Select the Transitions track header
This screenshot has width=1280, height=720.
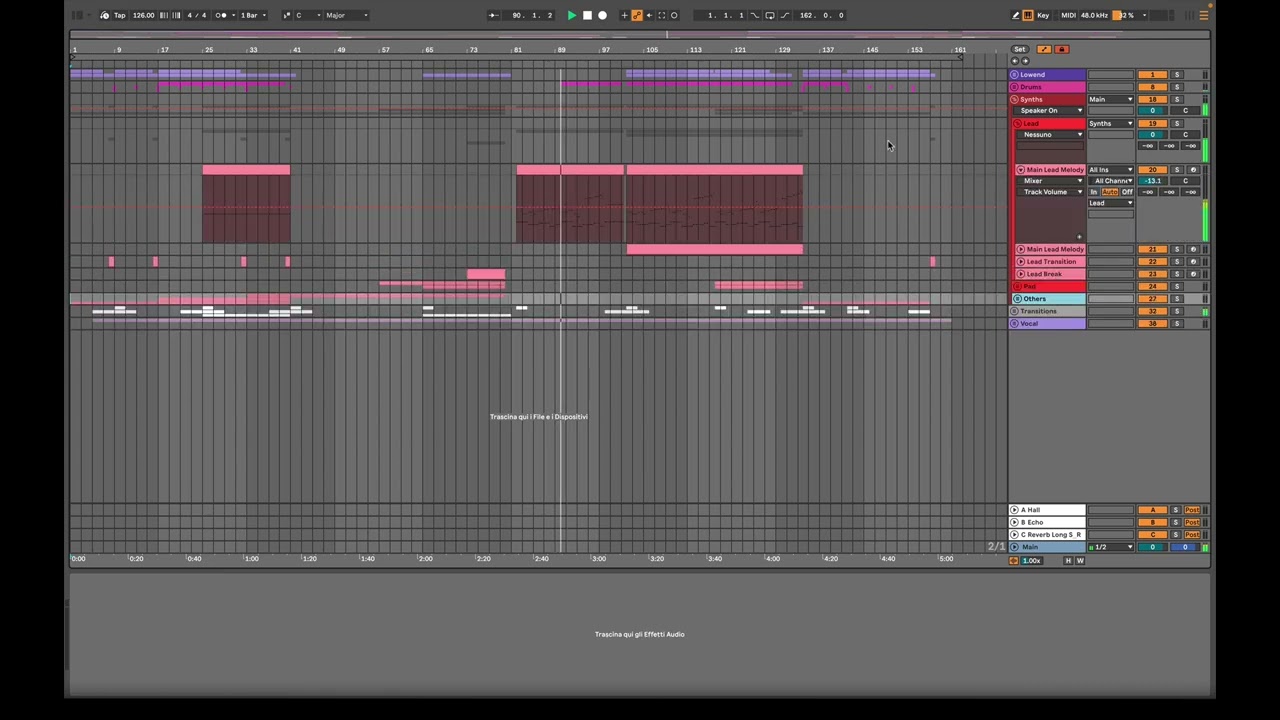click(1048, 311)
